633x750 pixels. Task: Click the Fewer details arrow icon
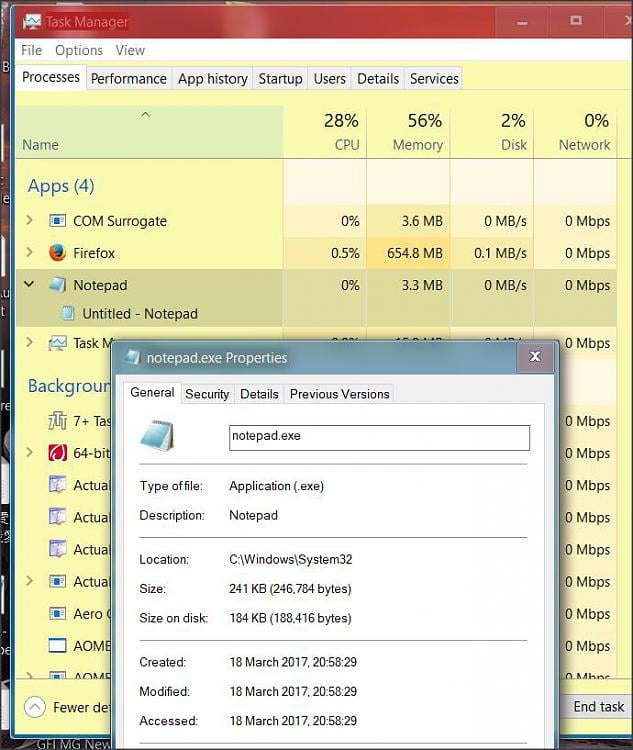(35, 706)
